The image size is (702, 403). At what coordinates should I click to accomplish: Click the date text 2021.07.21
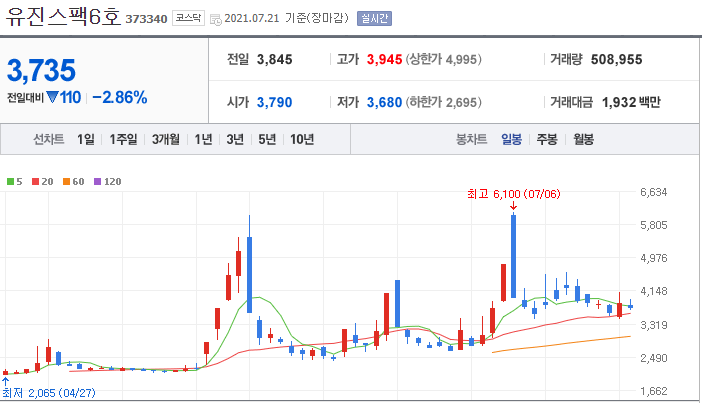252,18
